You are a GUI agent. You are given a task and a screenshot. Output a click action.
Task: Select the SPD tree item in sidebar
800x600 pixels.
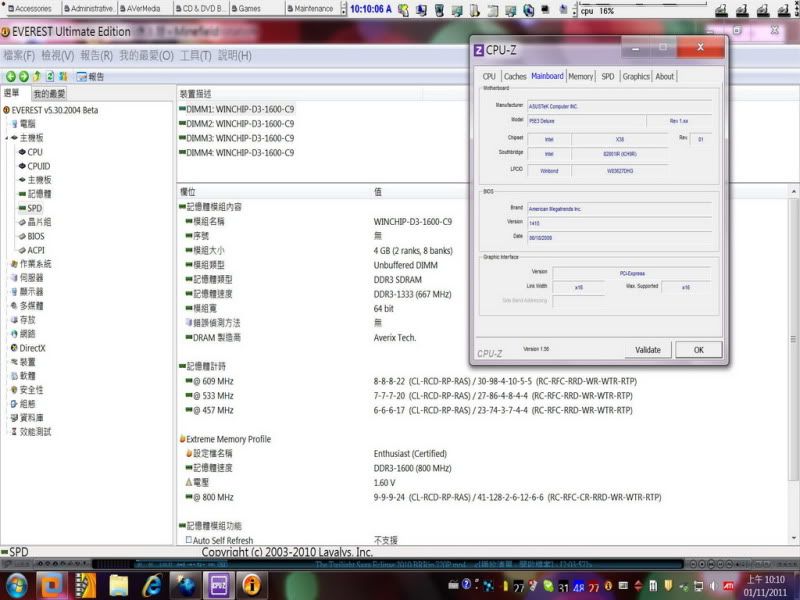(x=31, y=208)
